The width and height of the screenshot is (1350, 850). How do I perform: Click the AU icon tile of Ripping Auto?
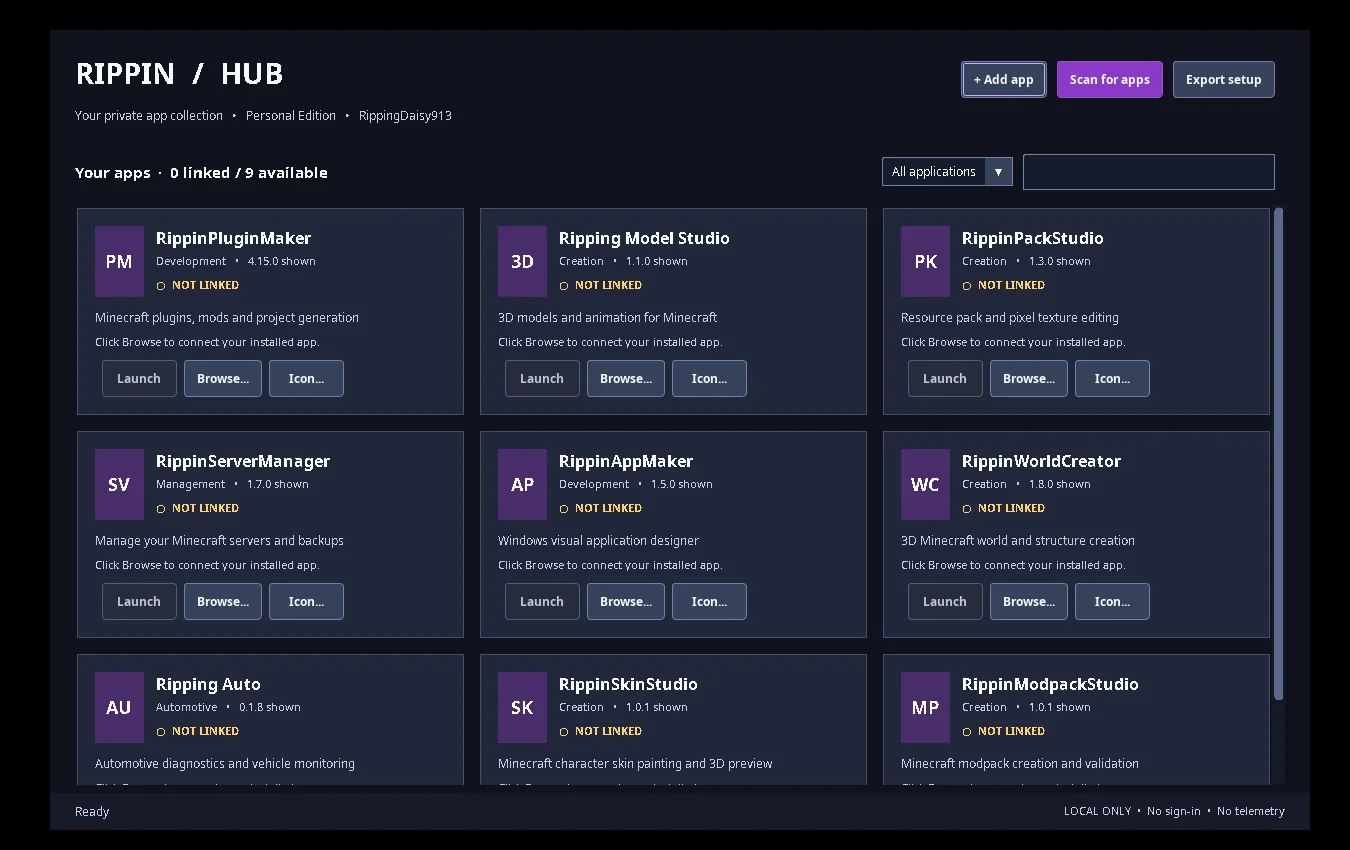click(x=119, y=707)
